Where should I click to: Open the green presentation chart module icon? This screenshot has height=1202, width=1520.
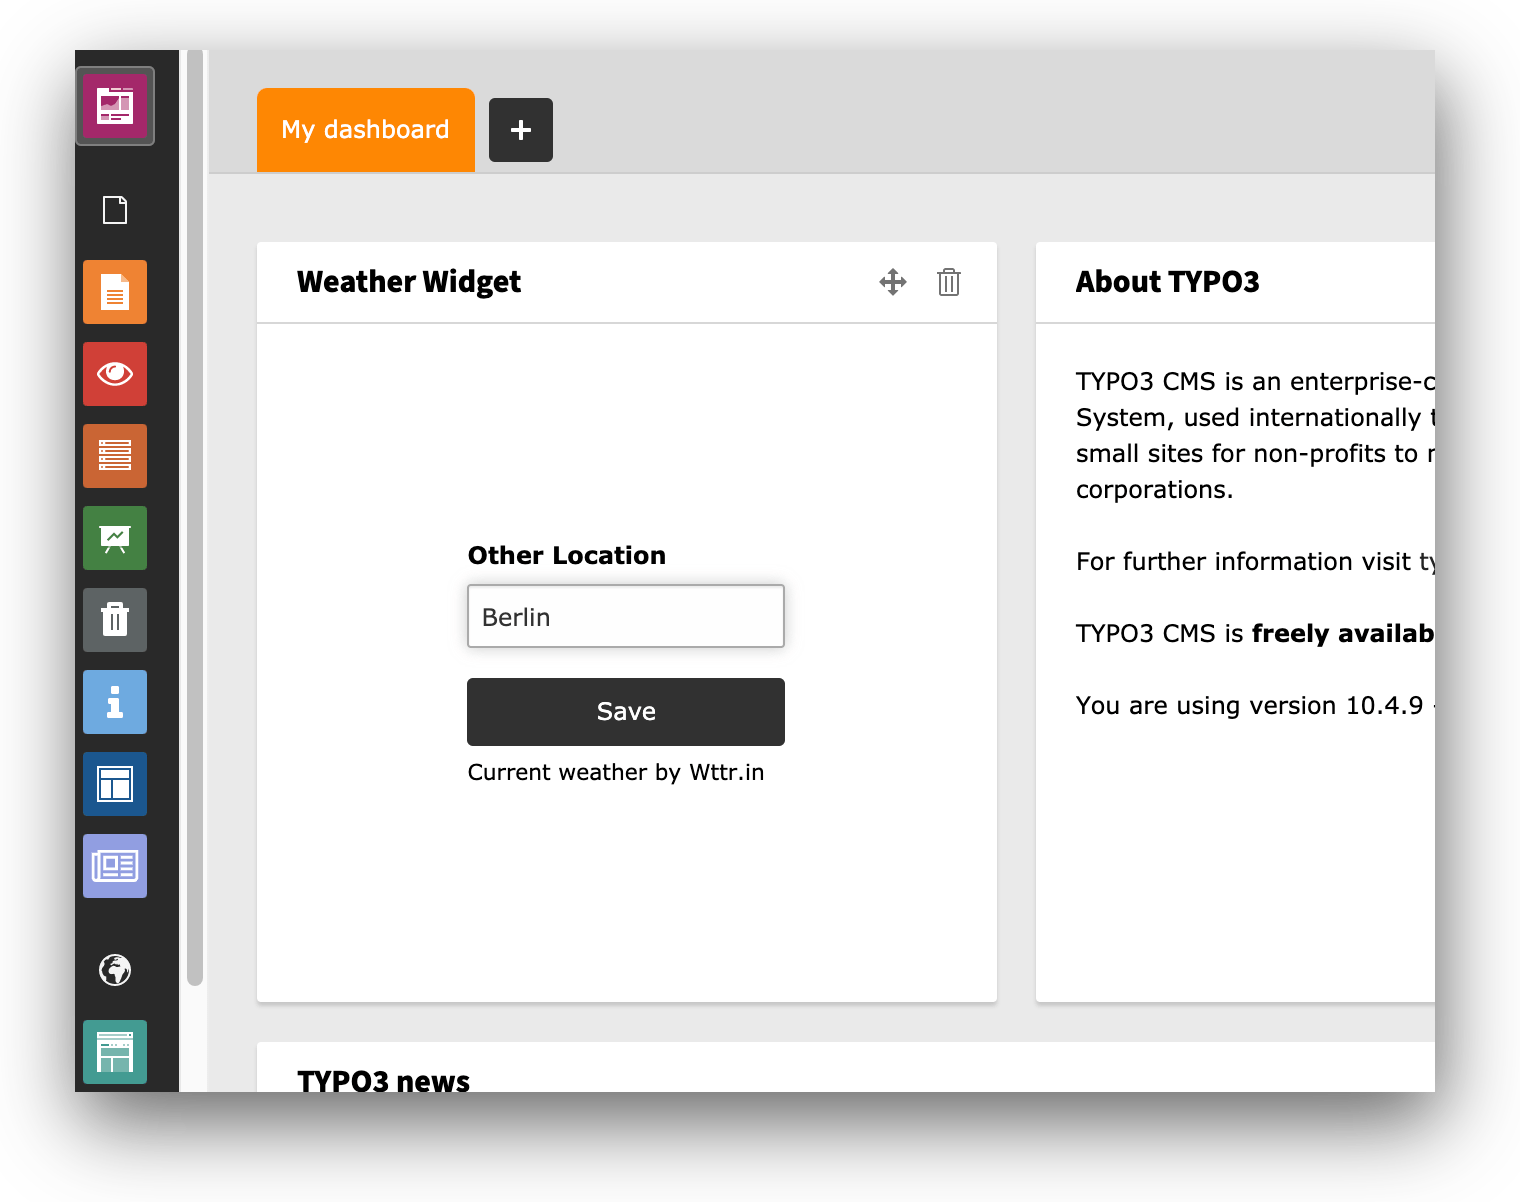[115, 538]
